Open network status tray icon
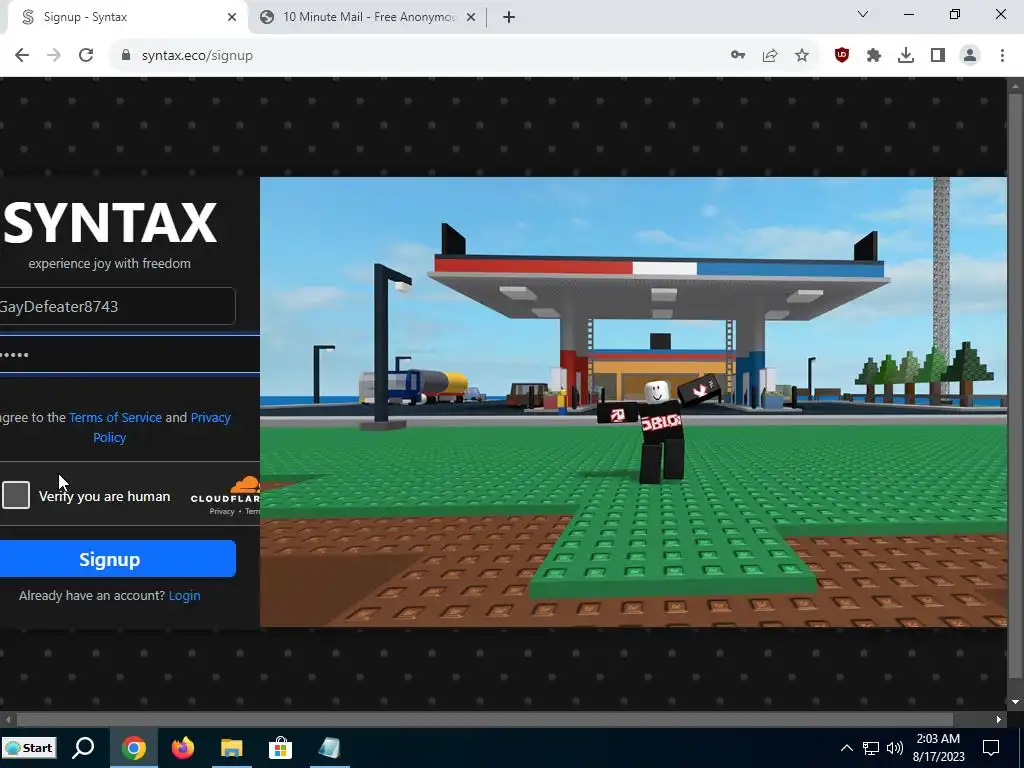The image size is (1024, 768). click(x=871, y=748)
